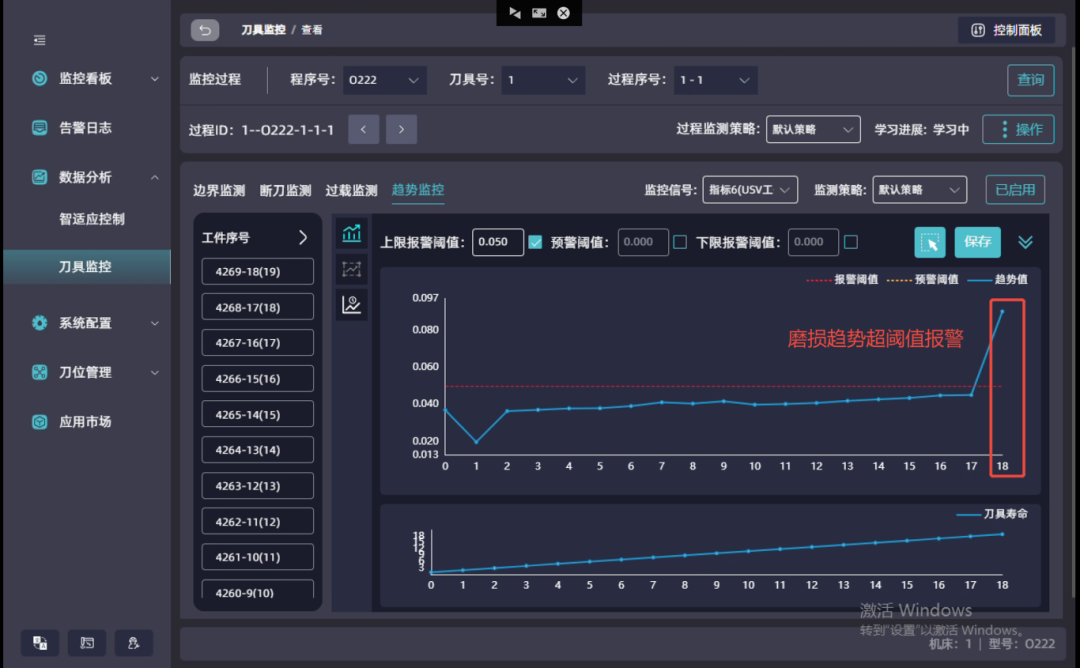Click the 控制面板 panel icon
The height and width of the screenshot is (668, 1080).
tap(978, 30)
